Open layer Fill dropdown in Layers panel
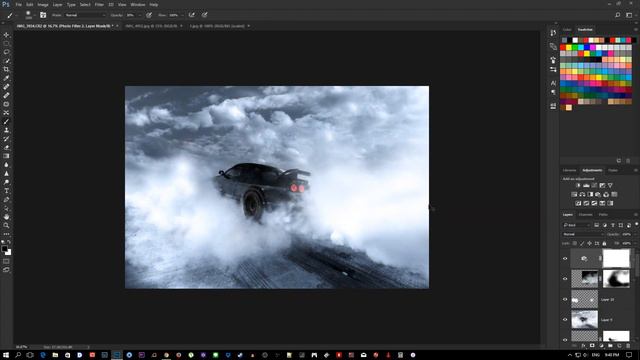The height and width of the screenshot is (360, 640). (635, 243)
